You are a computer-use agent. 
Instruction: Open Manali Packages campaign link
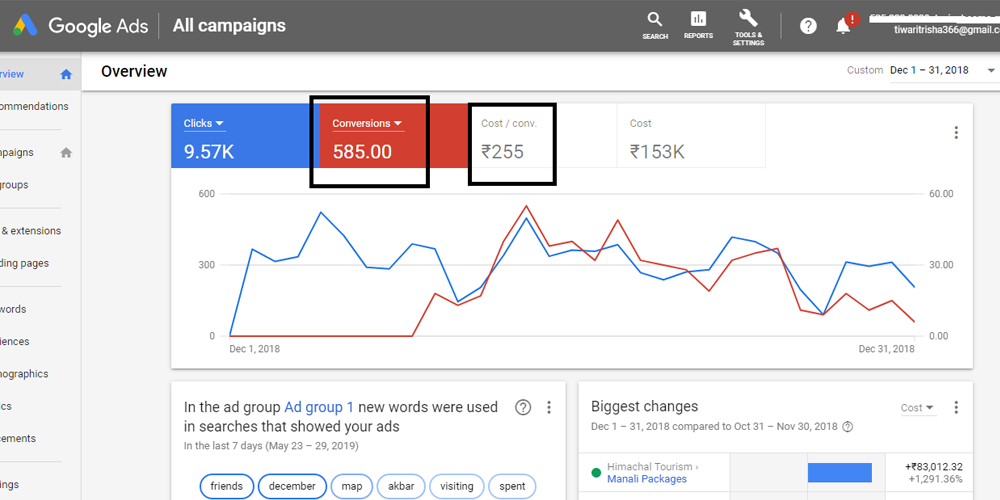(x=646, y=479)
